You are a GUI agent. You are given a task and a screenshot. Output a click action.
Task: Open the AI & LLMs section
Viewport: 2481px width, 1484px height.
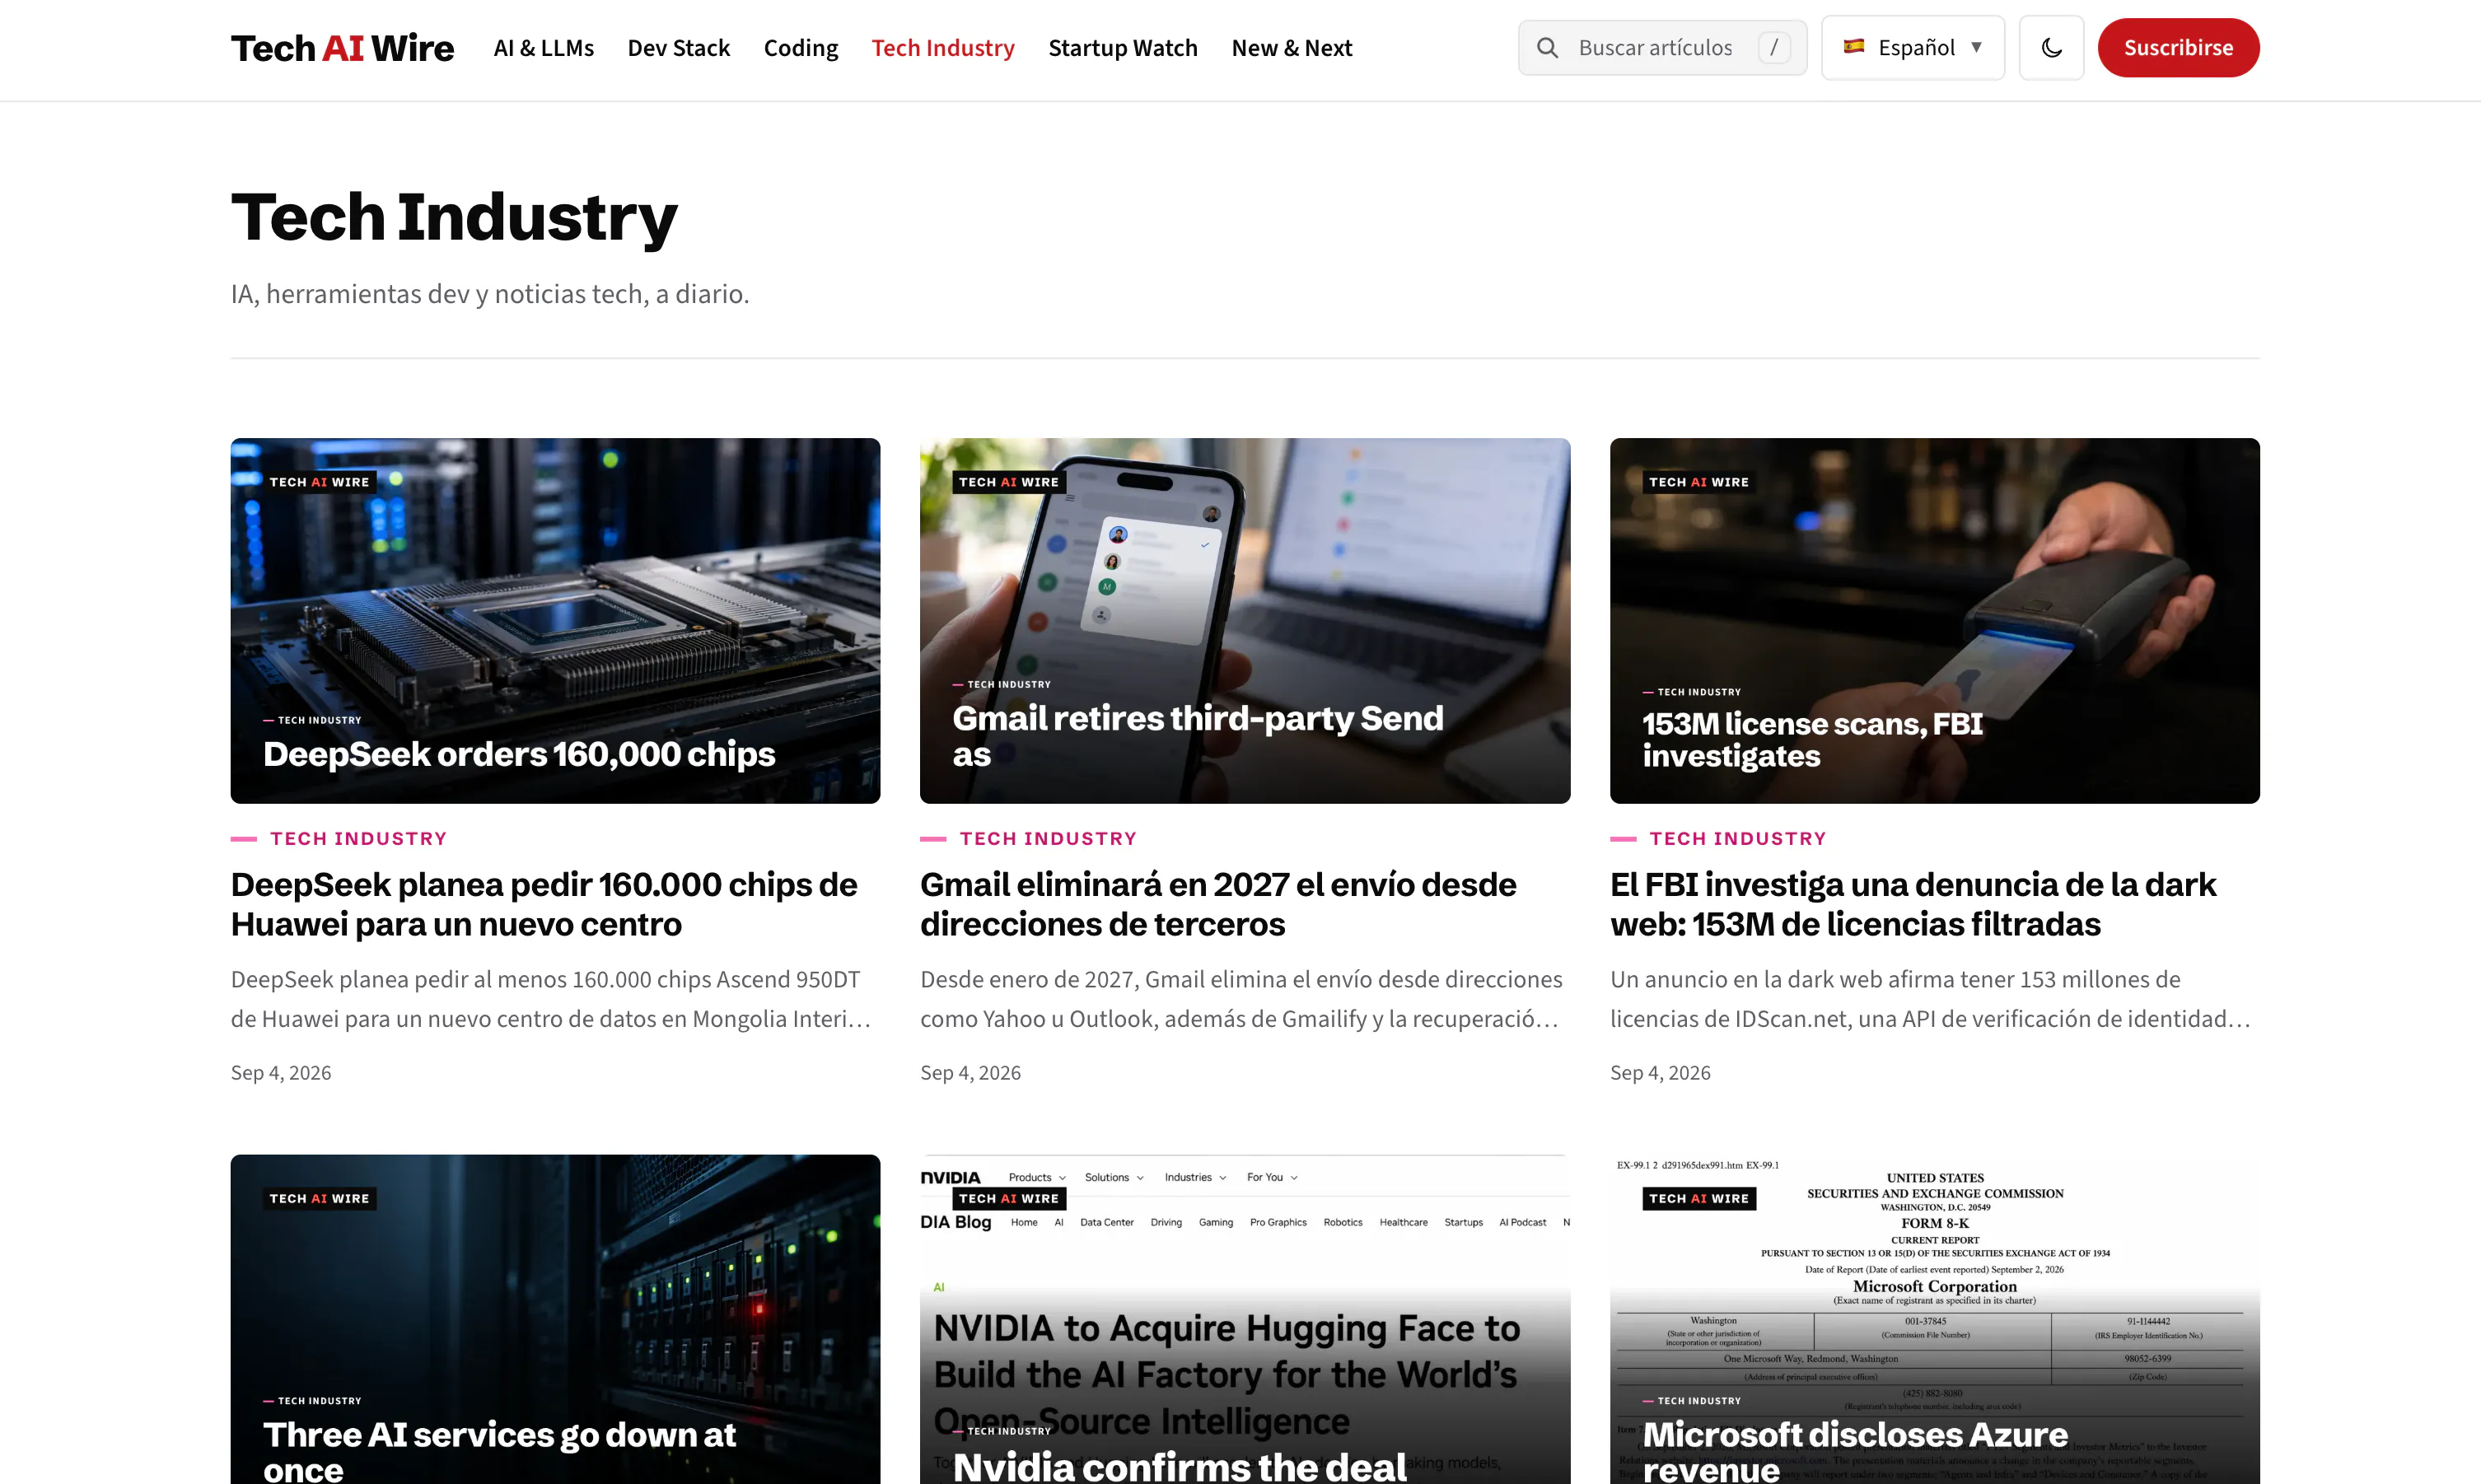544,48
